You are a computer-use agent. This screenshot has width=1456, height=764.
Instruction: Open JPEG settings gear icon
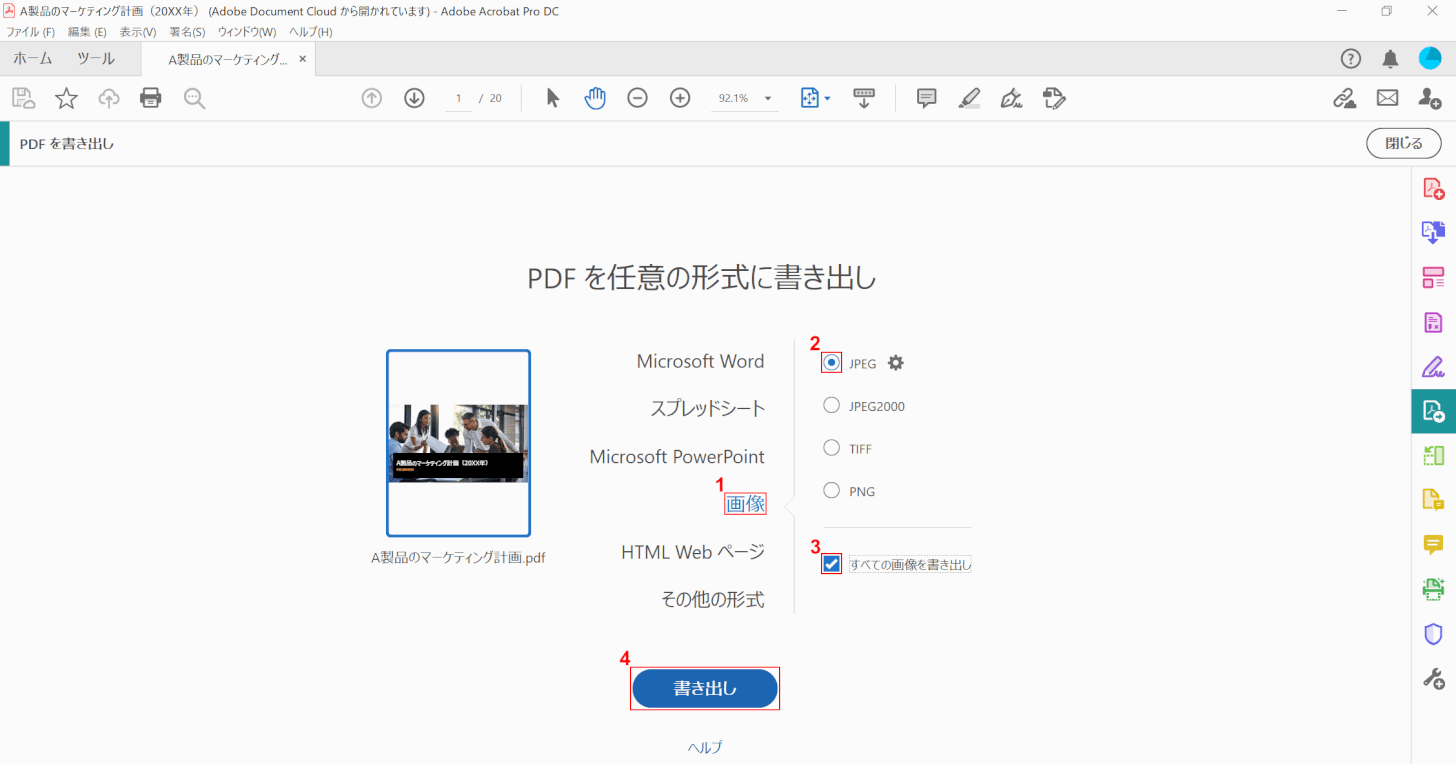(896, 363)
